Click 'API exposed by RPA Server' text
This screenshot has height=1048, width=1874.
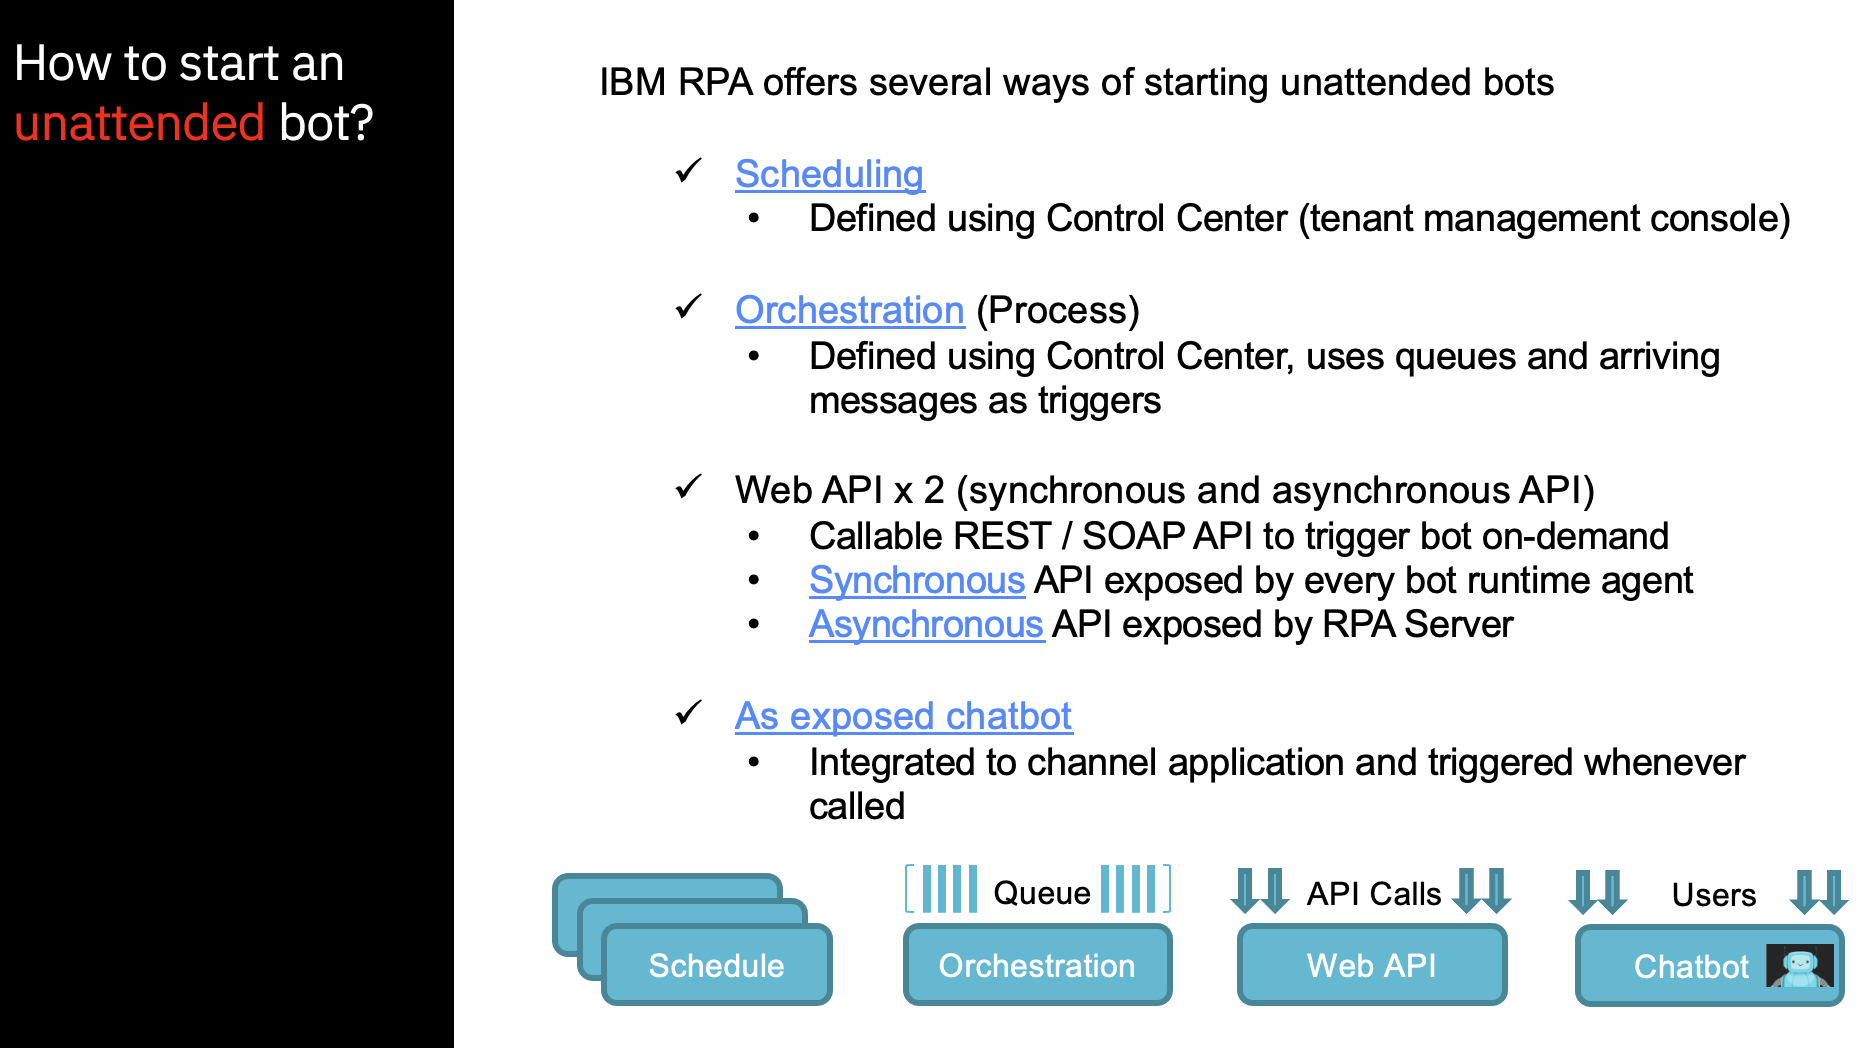coord(1283,624)
